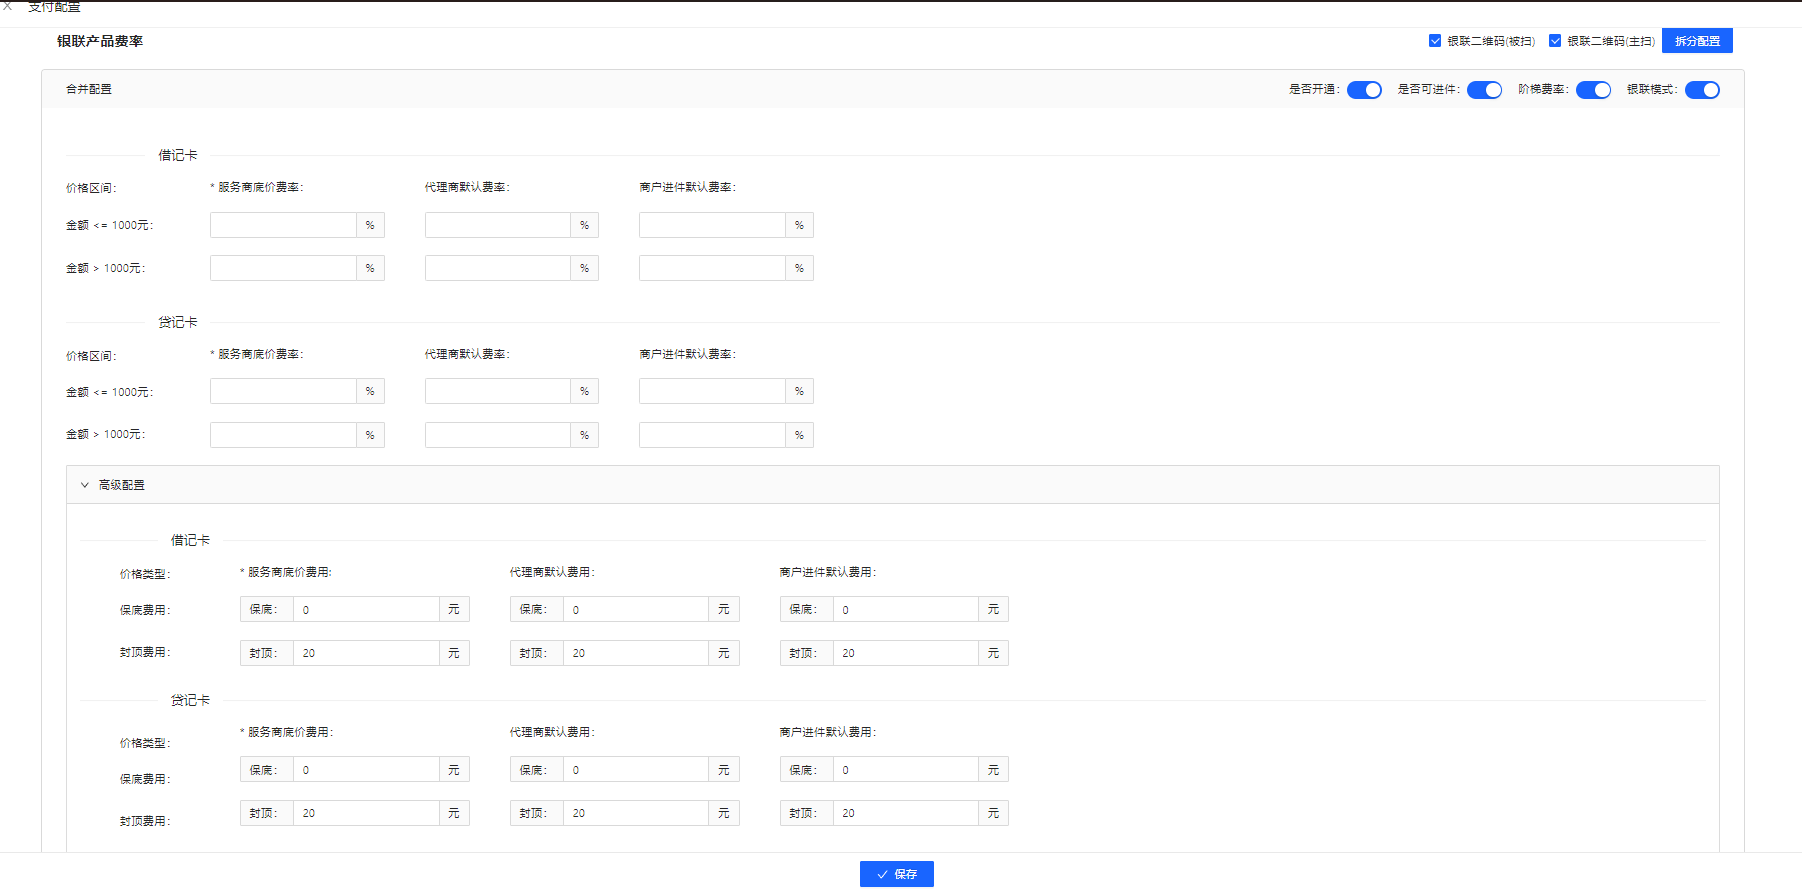Collapse the 高级配置 section chevron
This screenshot has width=1802, height=891.
(x=85, y=485)
